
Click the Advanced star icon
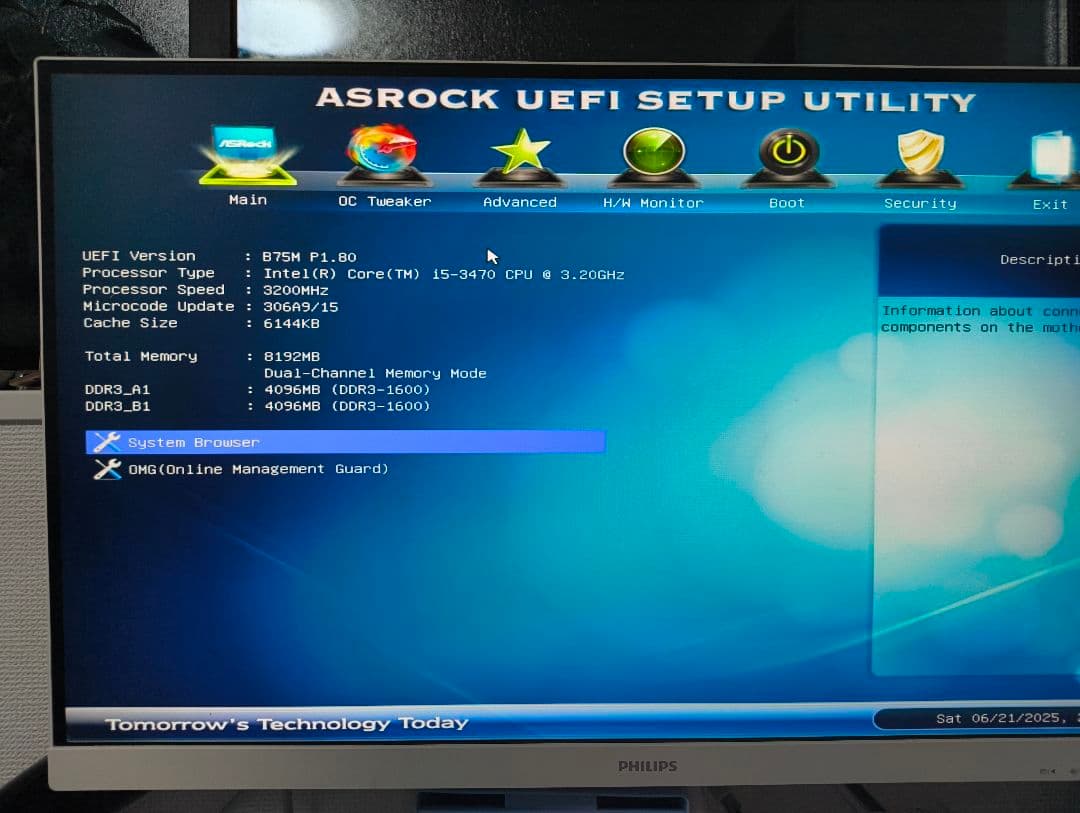519,153
